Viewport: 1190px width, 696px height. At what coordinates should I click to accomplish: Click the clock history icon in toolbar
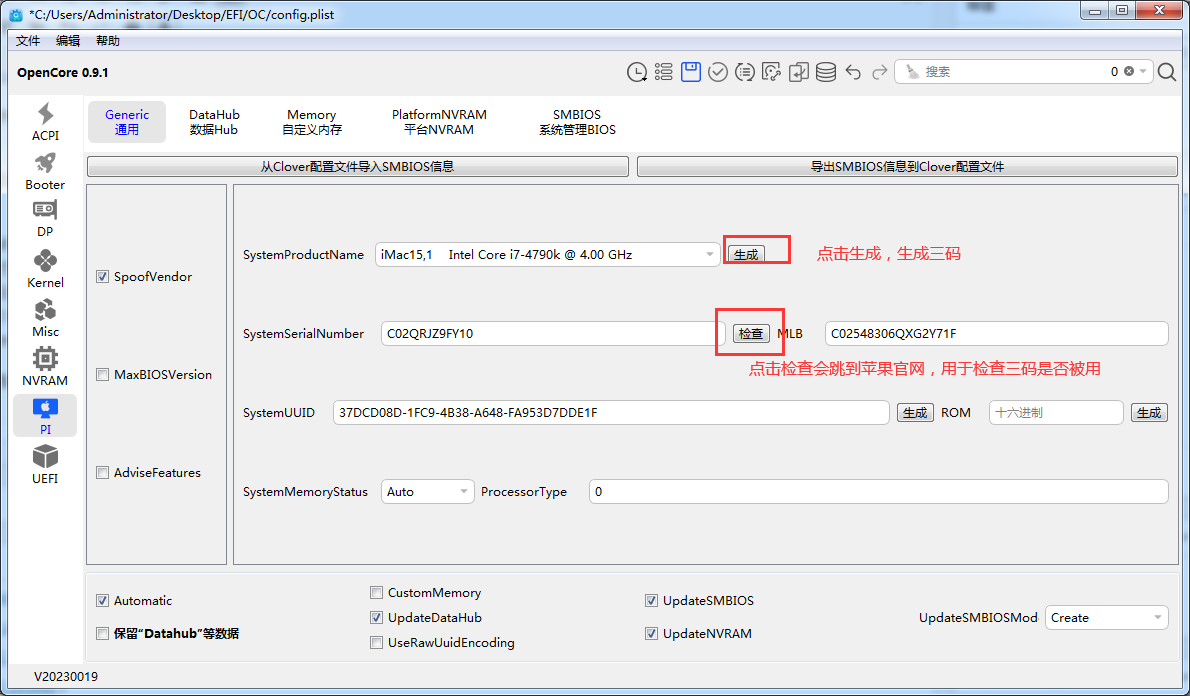[636, 72]
